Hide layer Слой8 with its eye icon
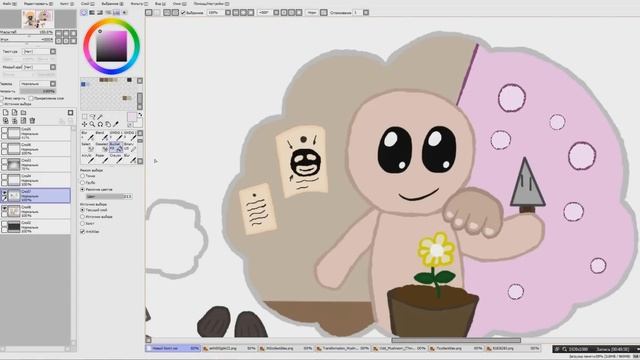 click(4, 209)
